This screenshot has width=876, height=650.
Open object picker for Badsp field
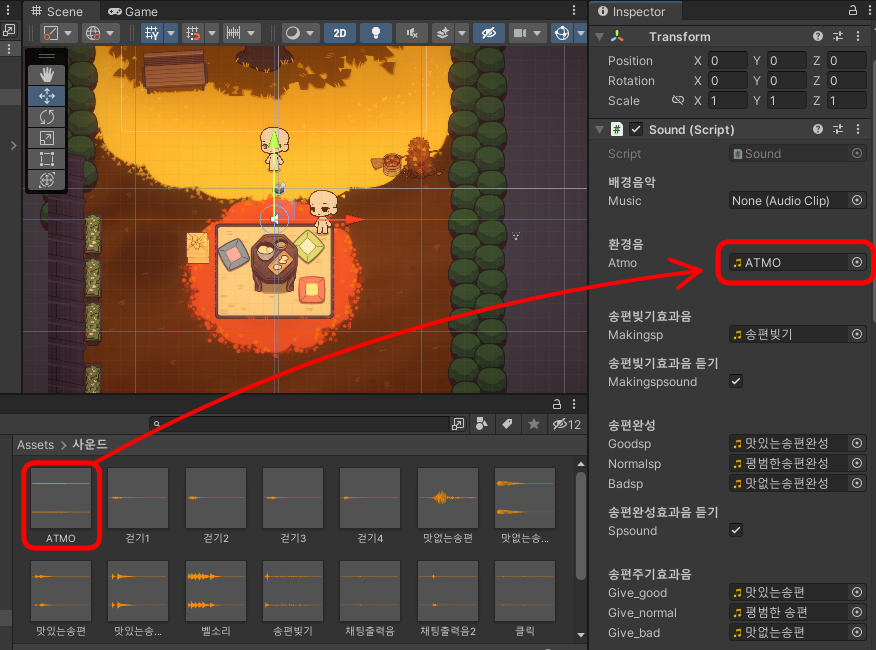coord(857,483)
